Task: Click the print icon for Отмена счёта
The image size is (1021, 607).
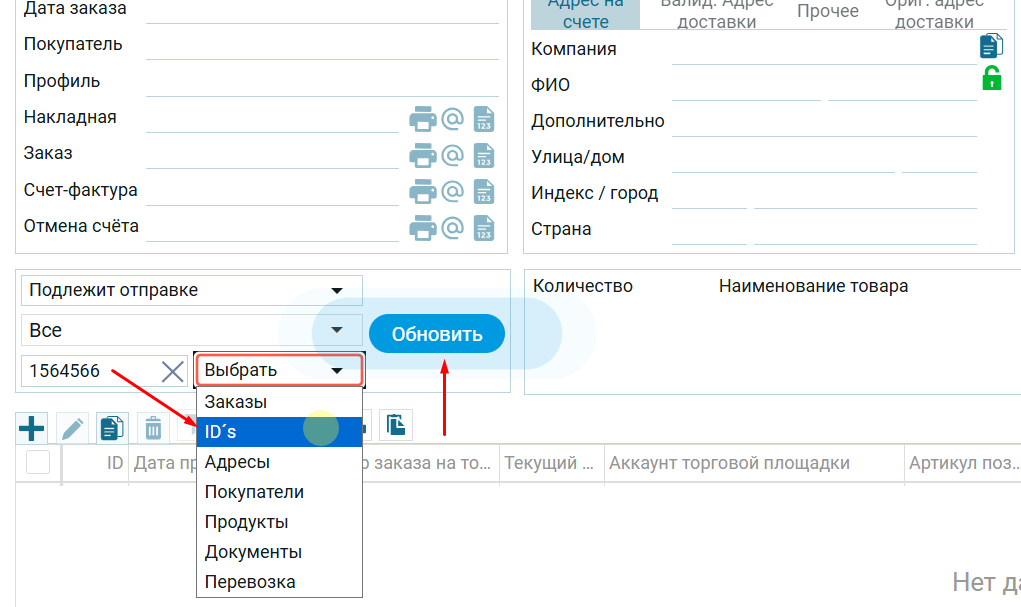Action: pyautogui.click(x=423, y=228)
